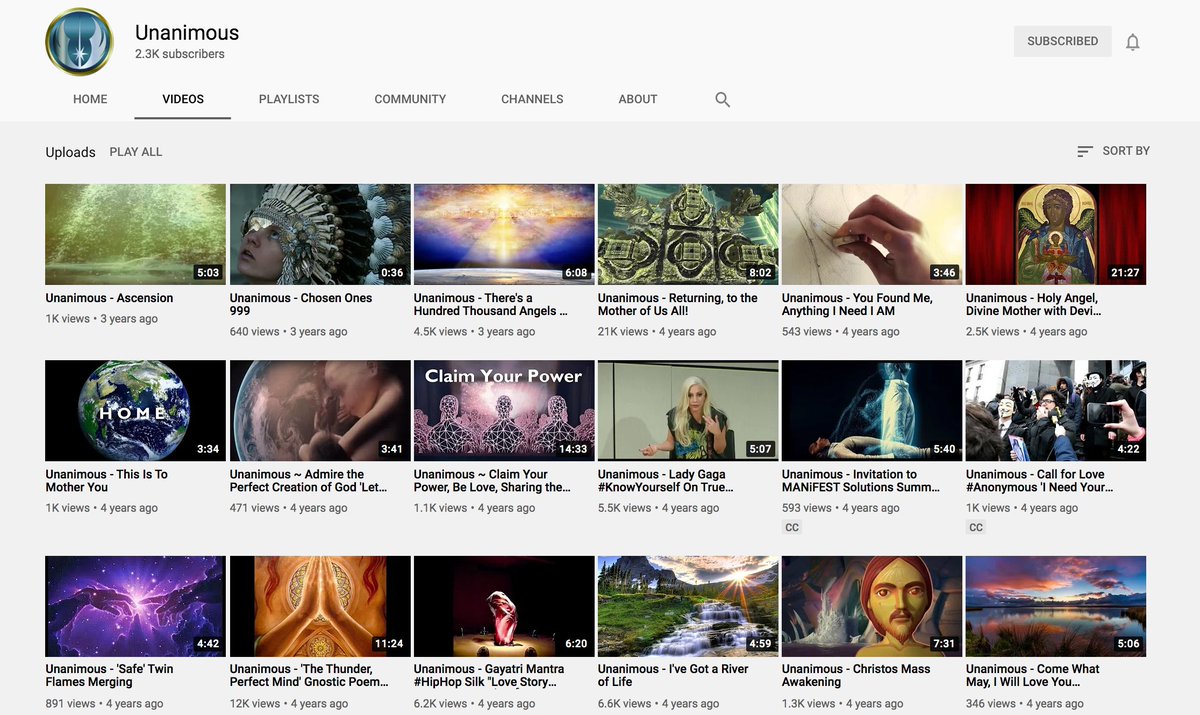Toggle the notification bell icon
The height and width of the screenshot is (715, 1200).
coord(1132,42)
